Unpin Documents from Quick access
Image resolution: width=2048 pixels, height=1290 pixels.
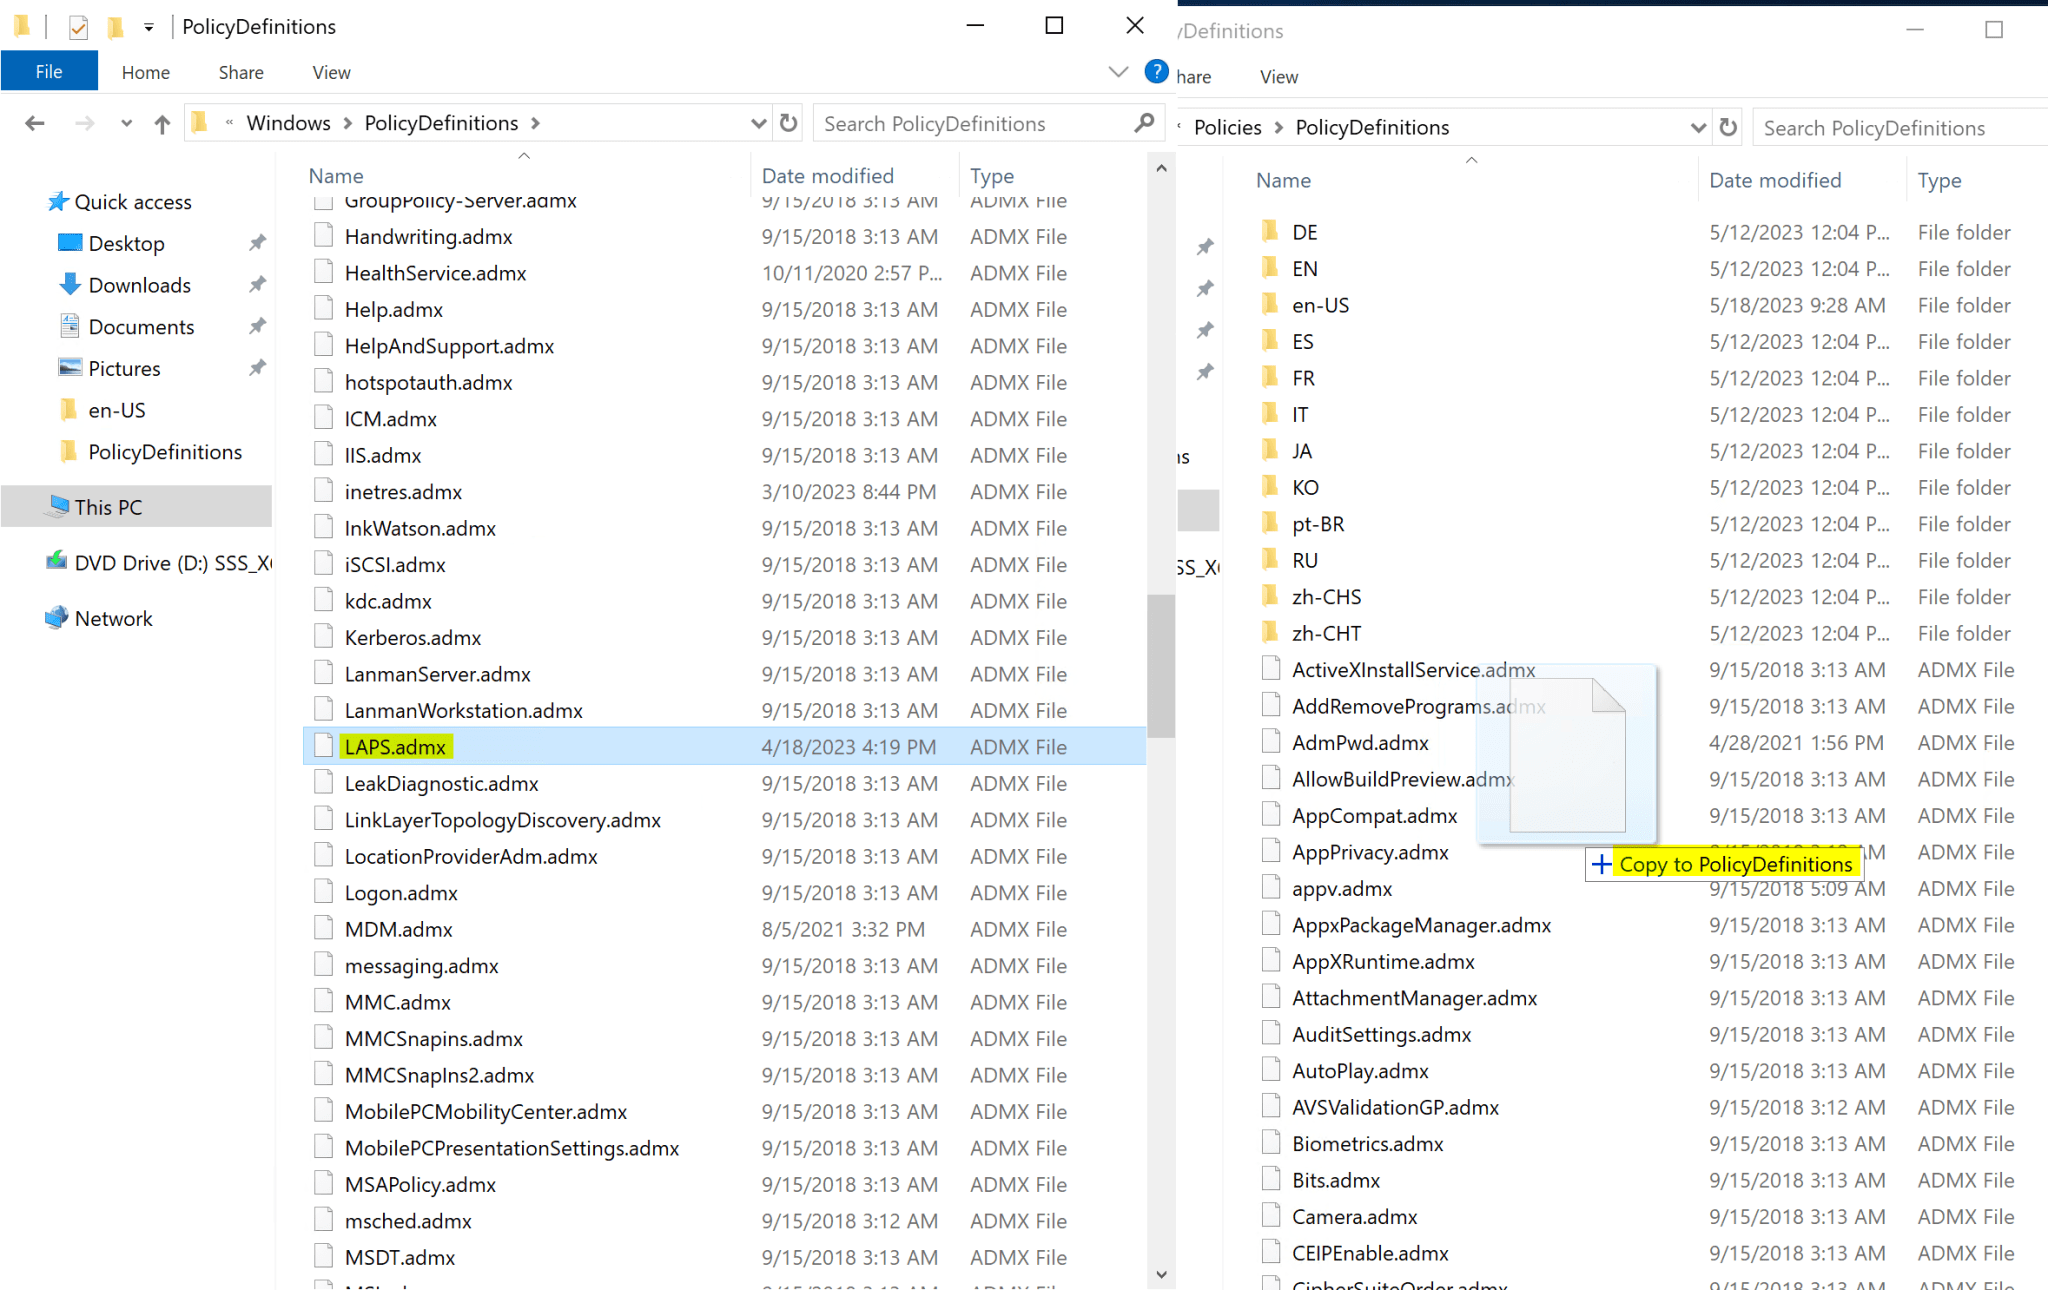pos(257,326)
